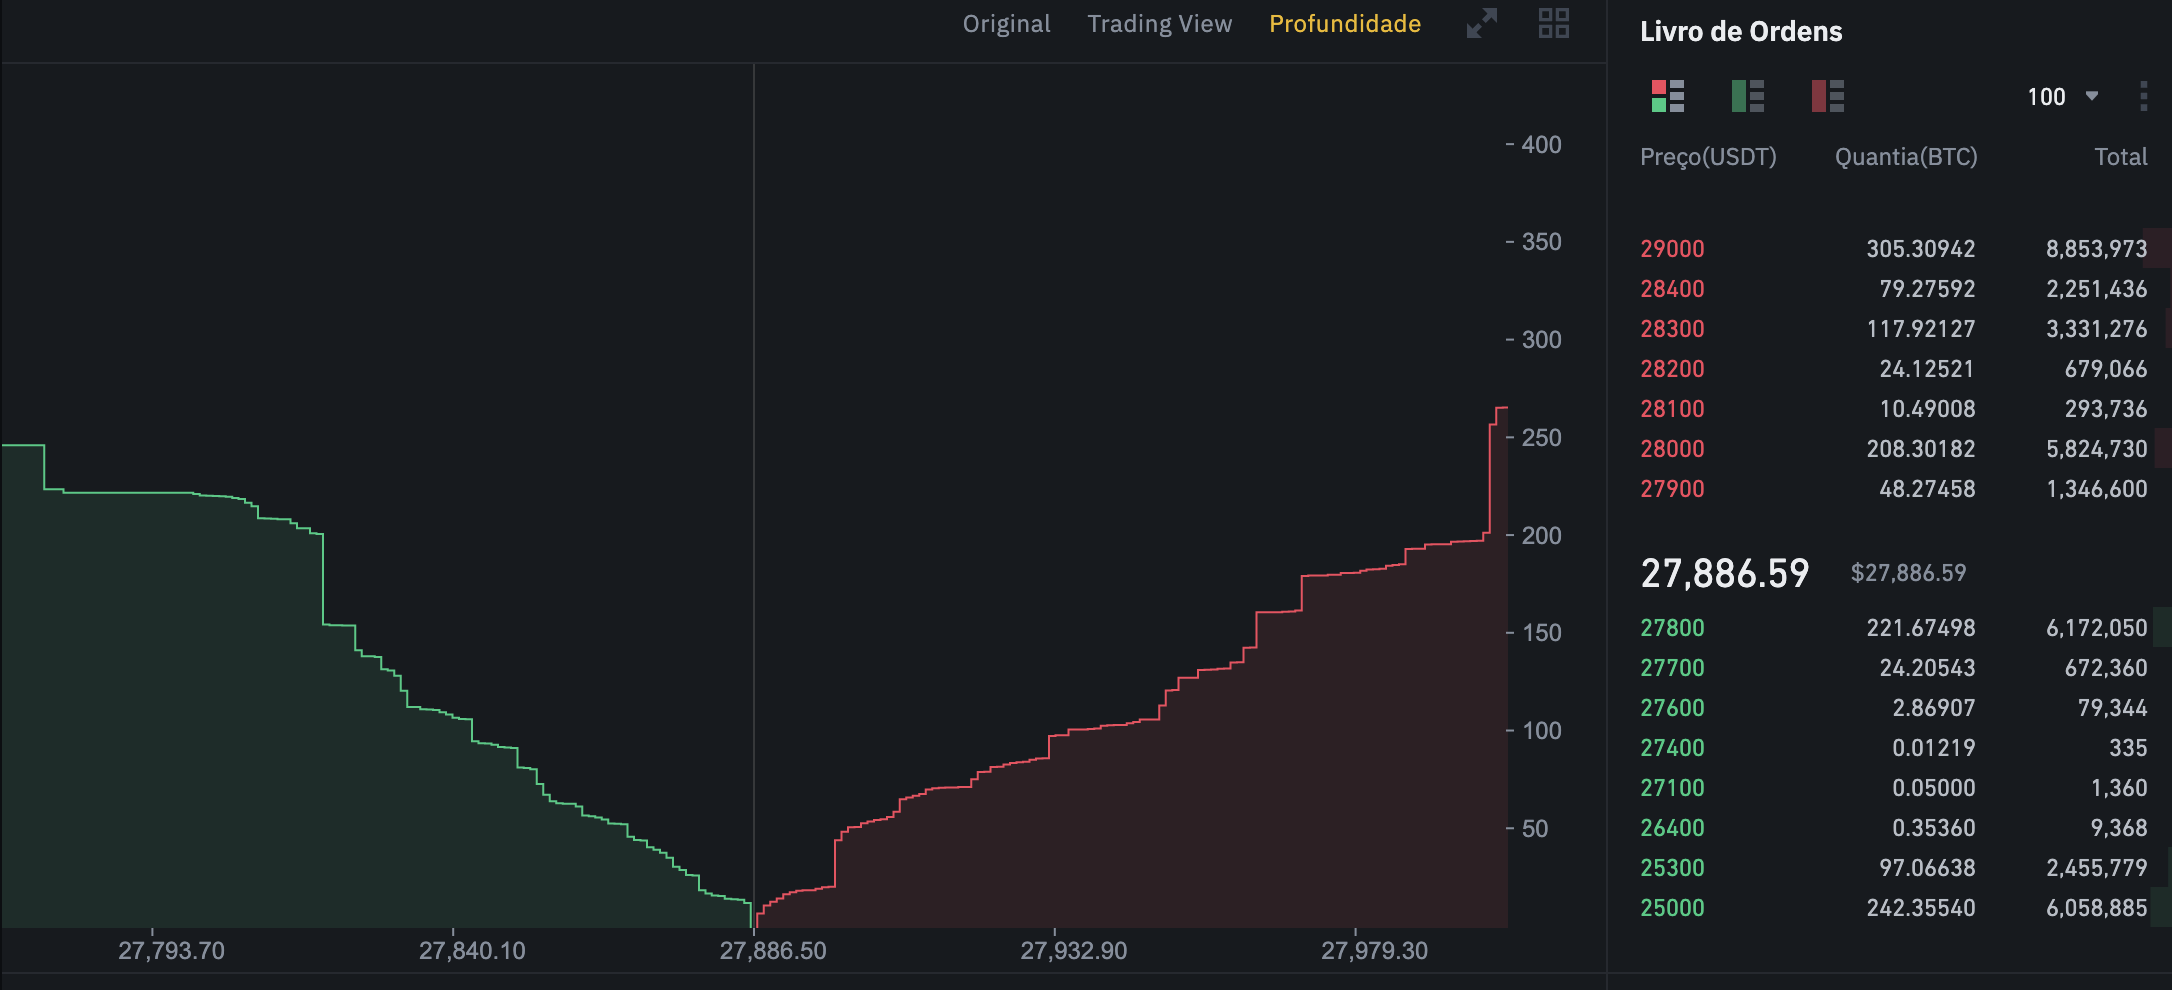Select the Profundidade depth tab
Image resolution: width=2172 pixels, height=990 pixels.
[x=1344, y=24]
